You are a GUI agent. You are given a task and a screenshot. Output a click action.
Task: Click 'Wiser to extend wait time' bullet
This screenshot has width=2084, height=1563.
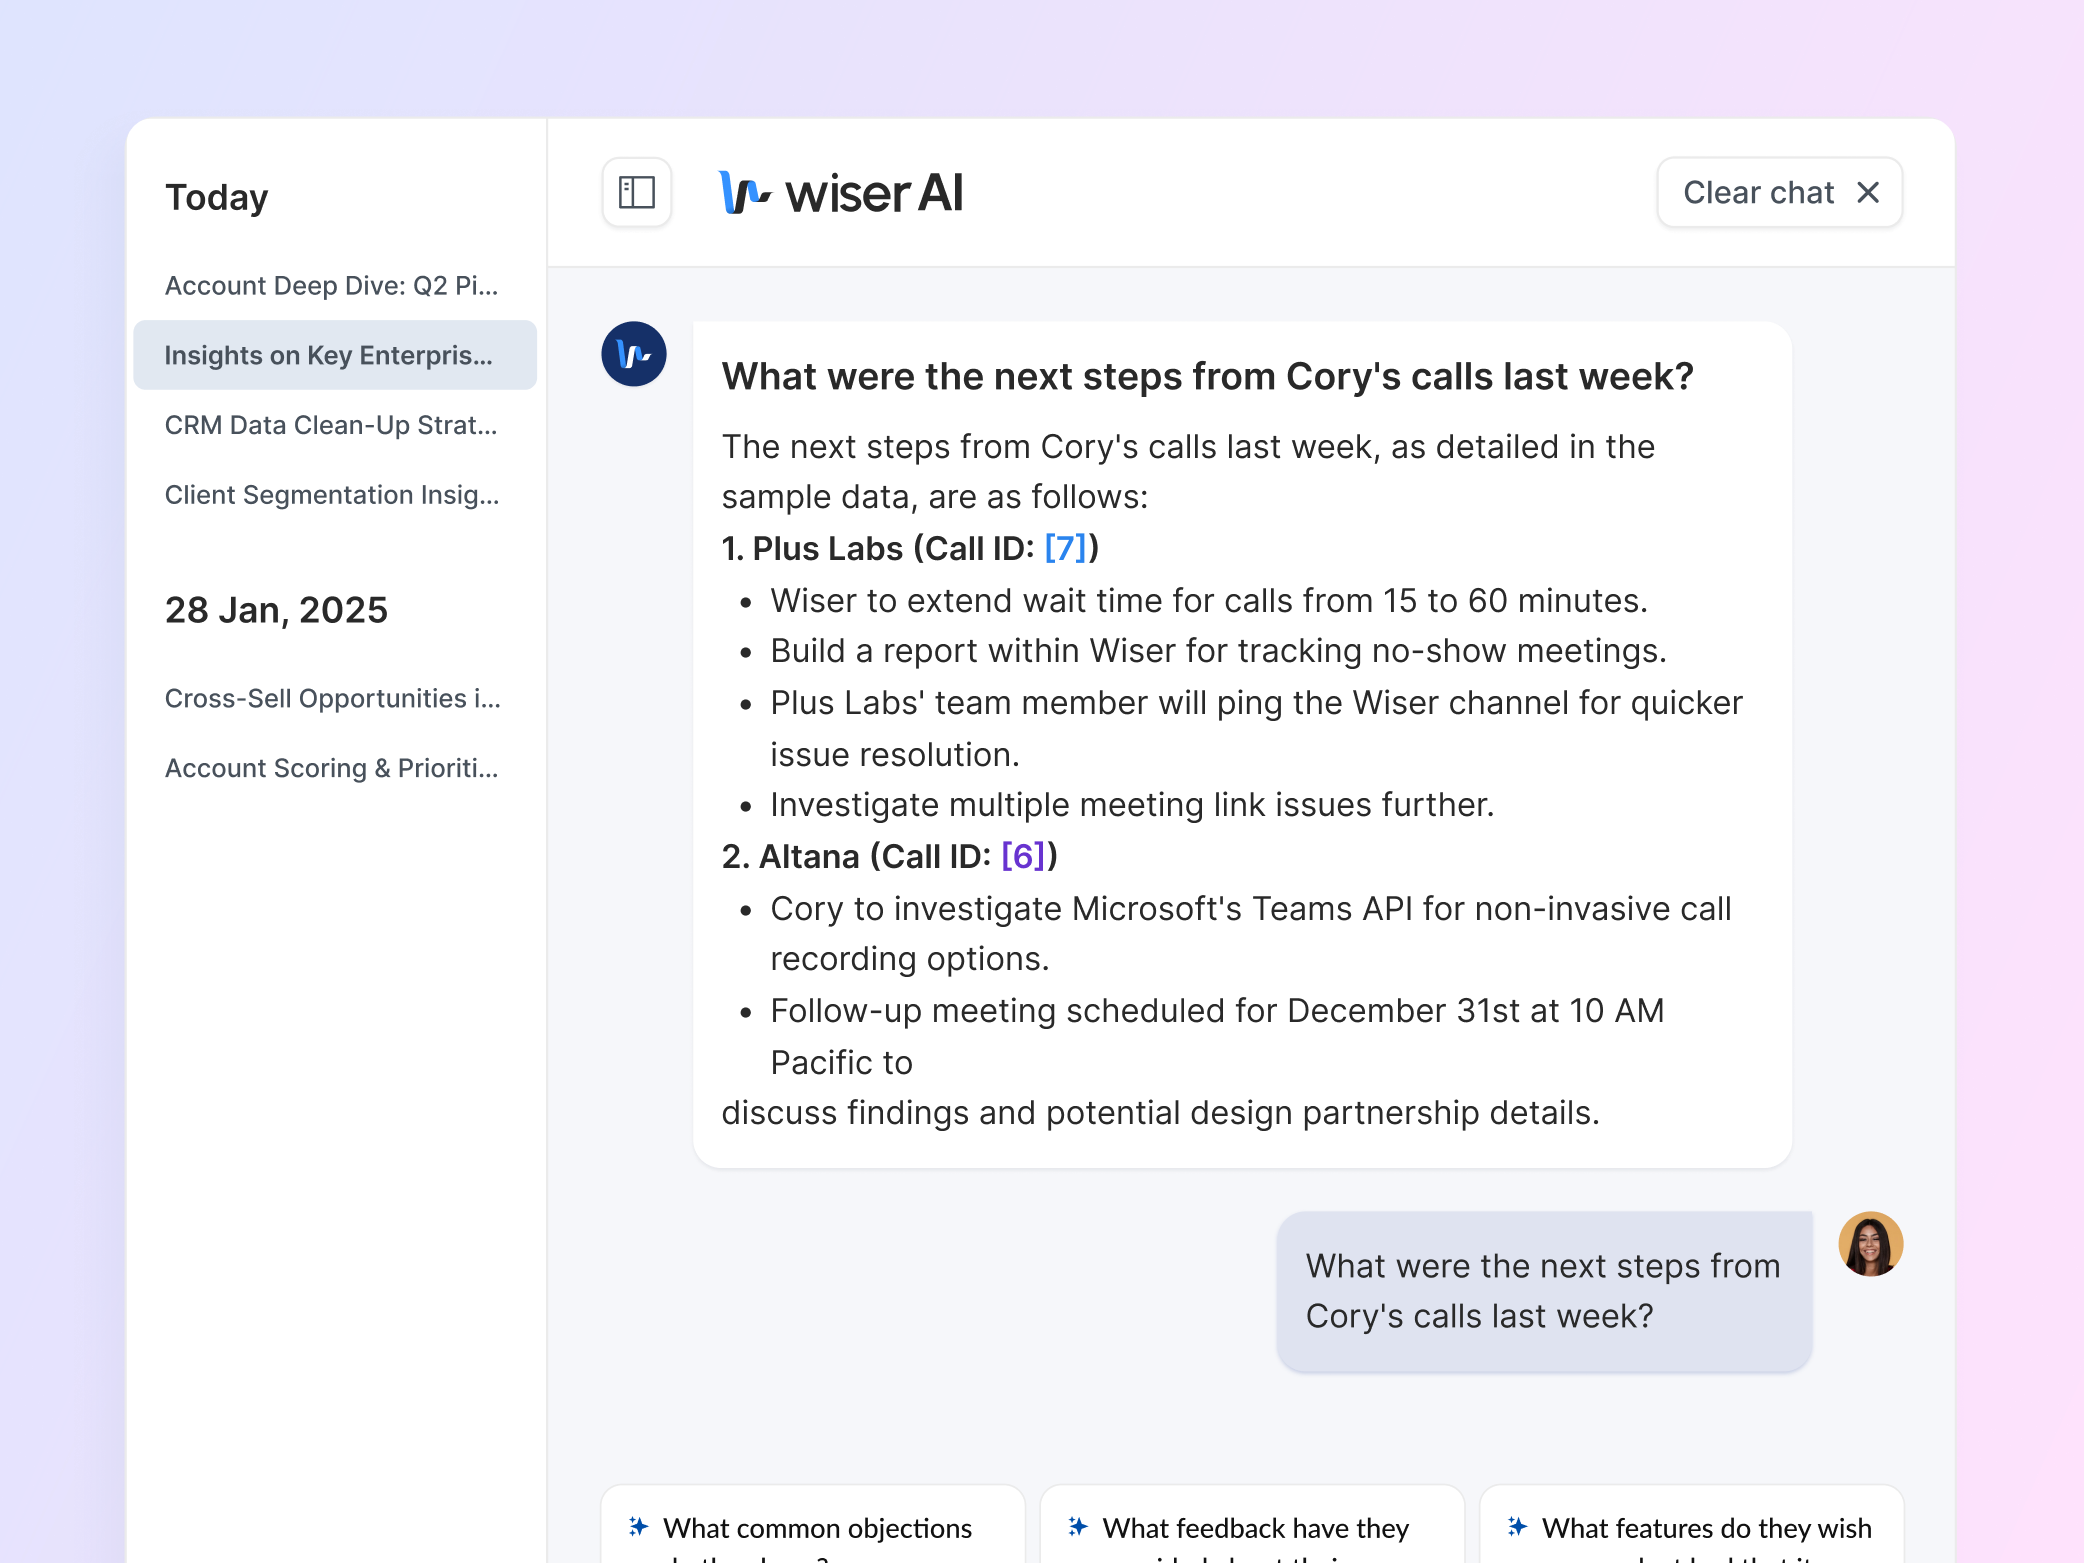(x=1209, y=600)
